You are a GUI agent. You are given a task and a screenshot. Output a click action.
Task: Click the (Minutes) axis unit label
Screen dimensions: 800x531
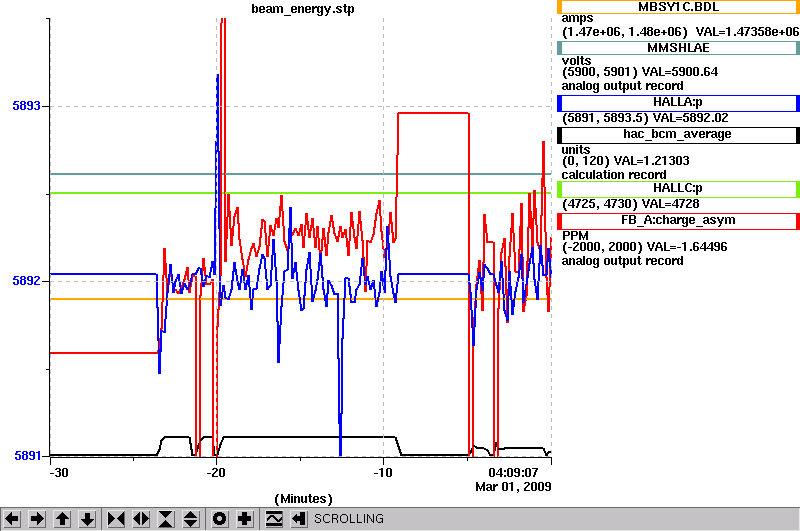point(303,499)
